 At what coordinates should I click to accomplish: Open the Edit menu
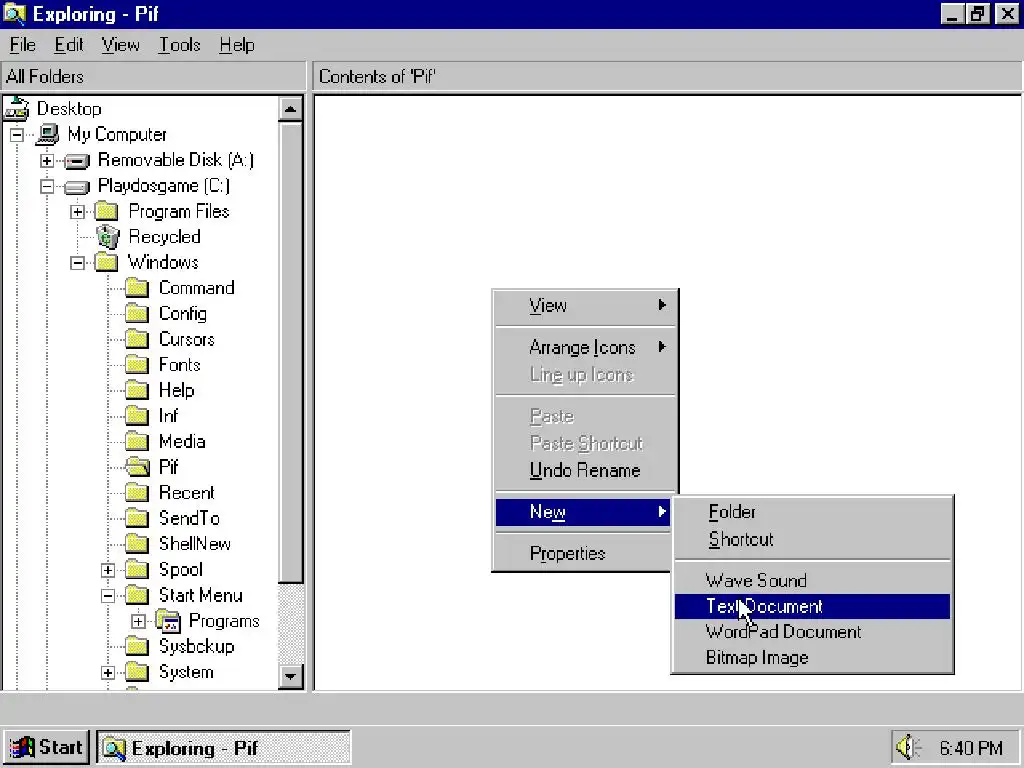[69, 45]
